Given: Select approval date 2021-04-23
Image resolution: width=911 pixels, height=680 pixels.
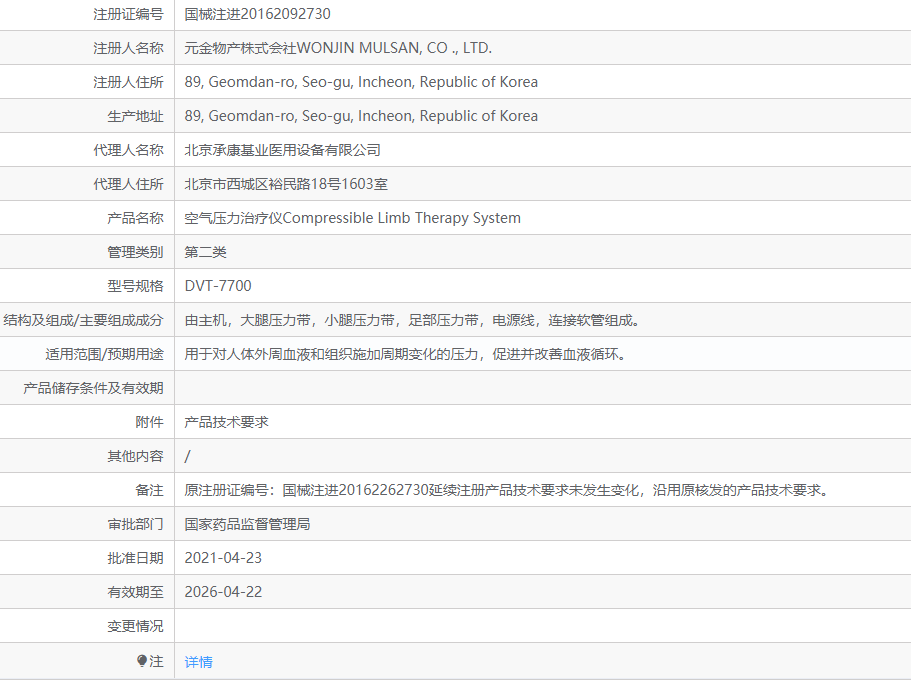Looking at the screenshot, I should tap(223, 558).
